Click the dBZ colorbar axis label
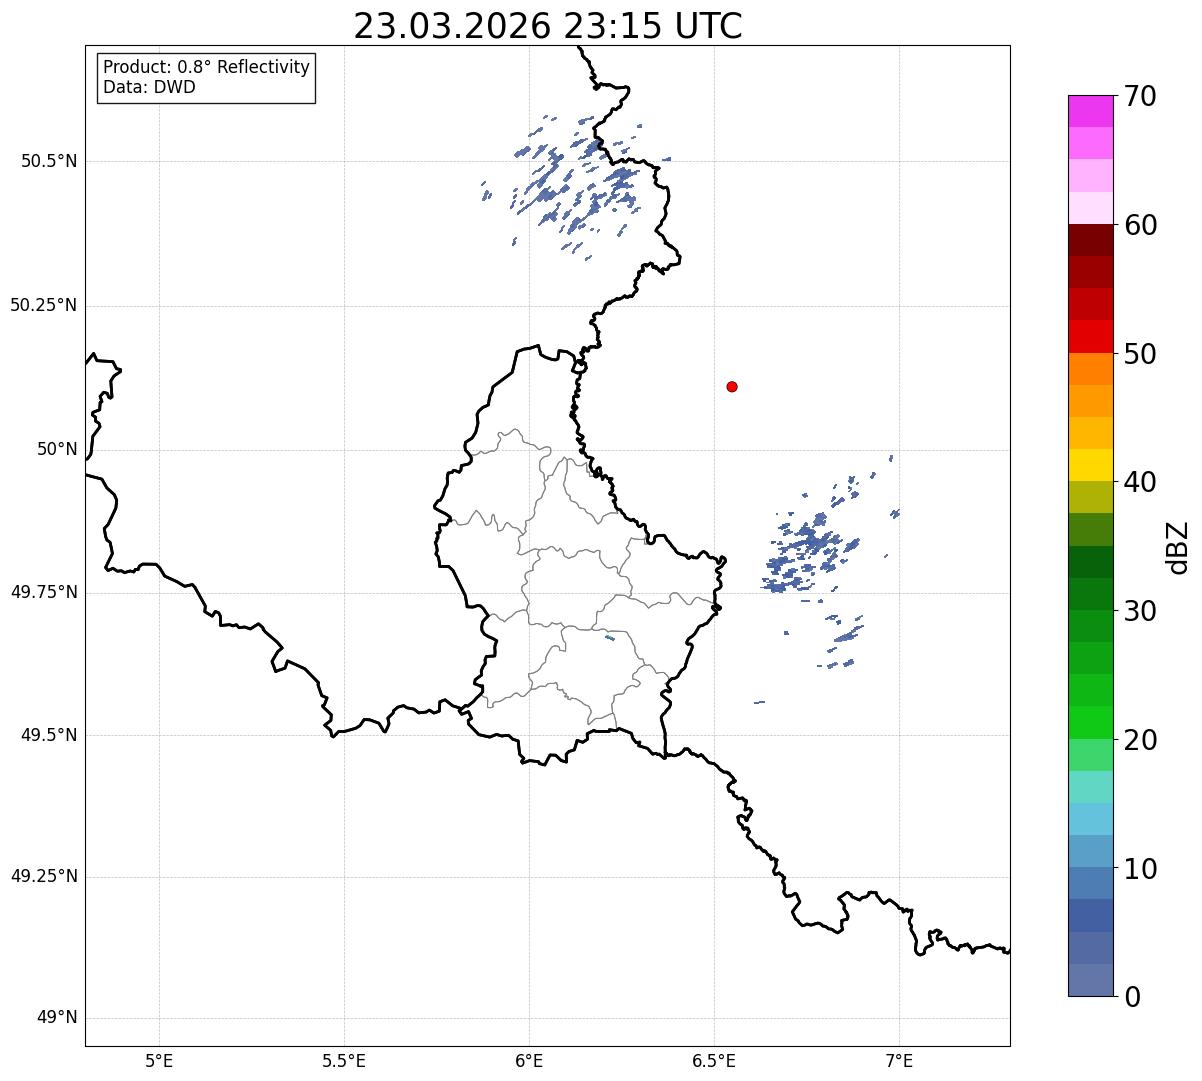The image size is (1202, 1081). (1178, 546)
